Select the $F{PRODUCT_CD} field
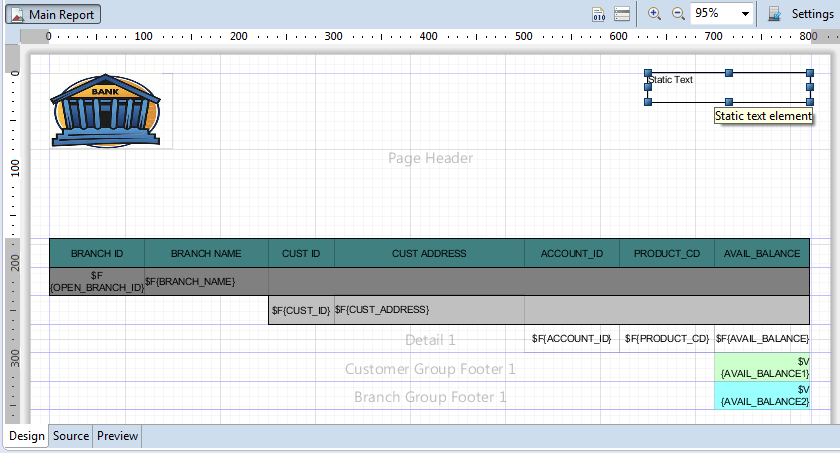The height and width of the screenshot is (453, 840). (667, 338)
